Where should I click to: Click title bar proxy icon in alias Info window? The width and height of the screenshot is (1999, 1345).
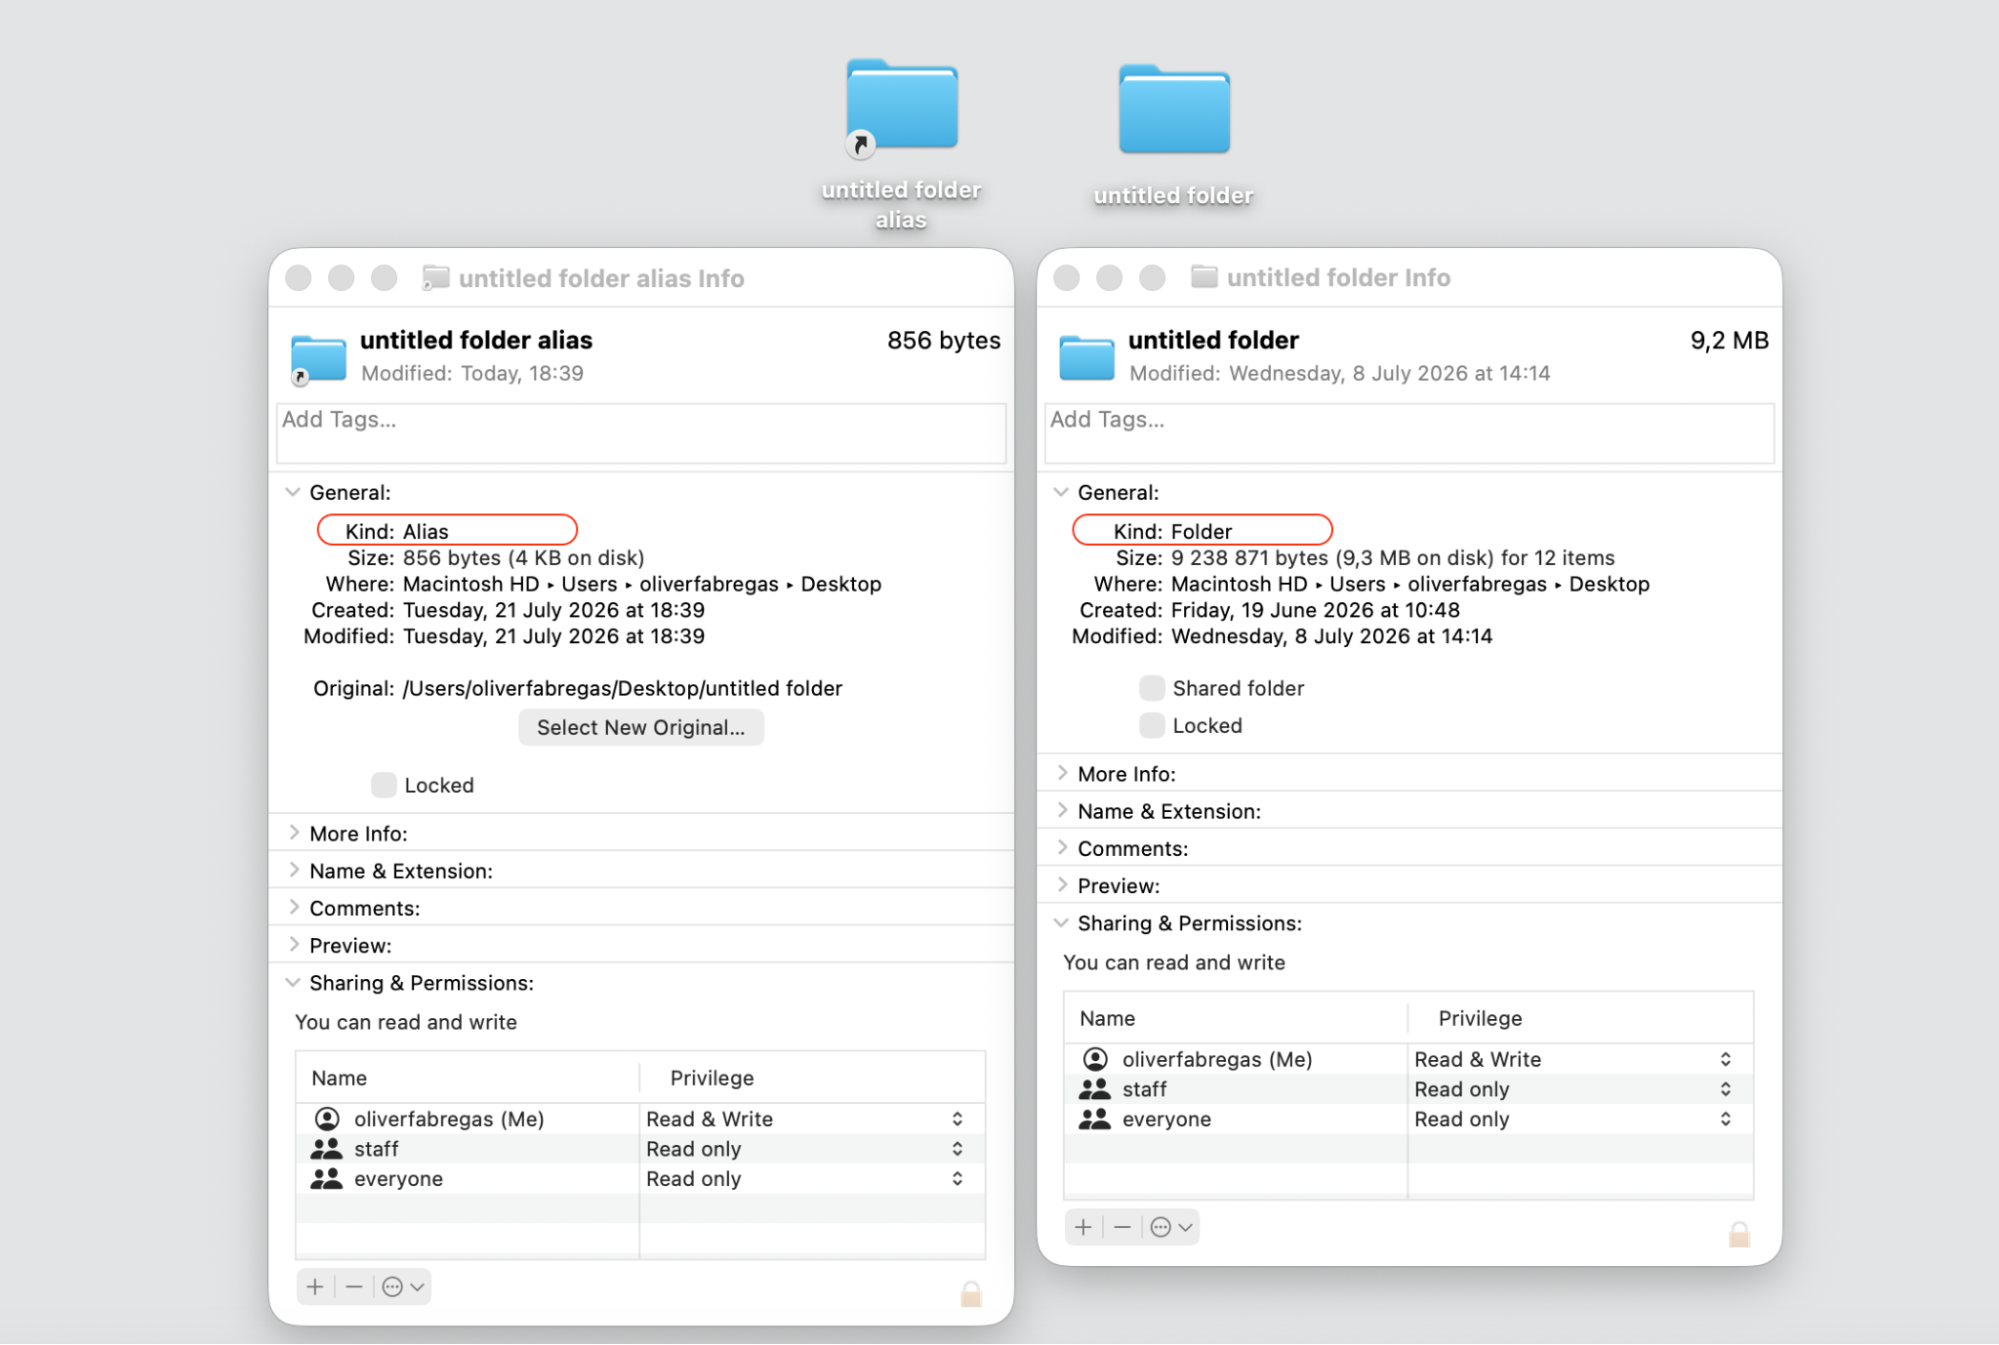(435, 277)
